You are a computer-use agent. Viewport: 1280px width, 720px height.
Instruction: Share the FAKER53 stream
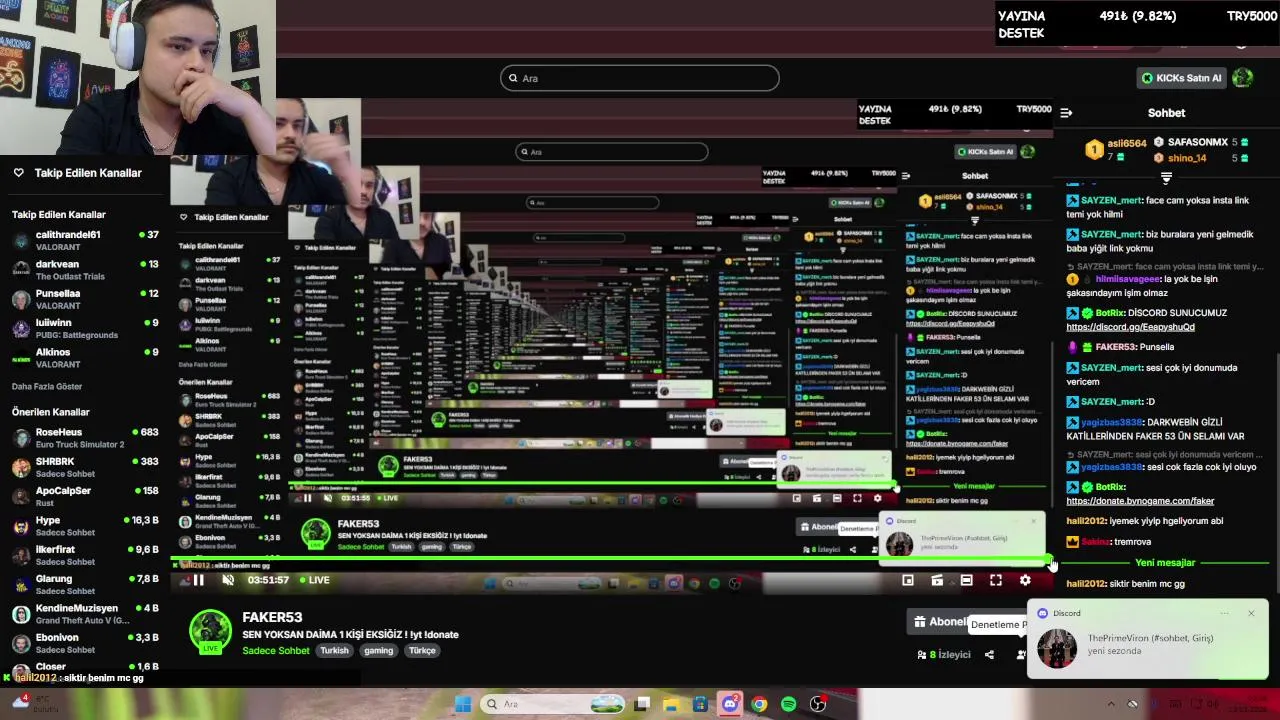pyautogui.click(x=989, y=655)
